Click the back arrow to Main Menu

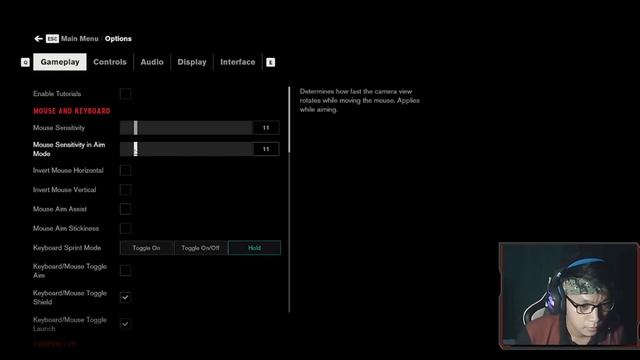[x=38, y=39]
